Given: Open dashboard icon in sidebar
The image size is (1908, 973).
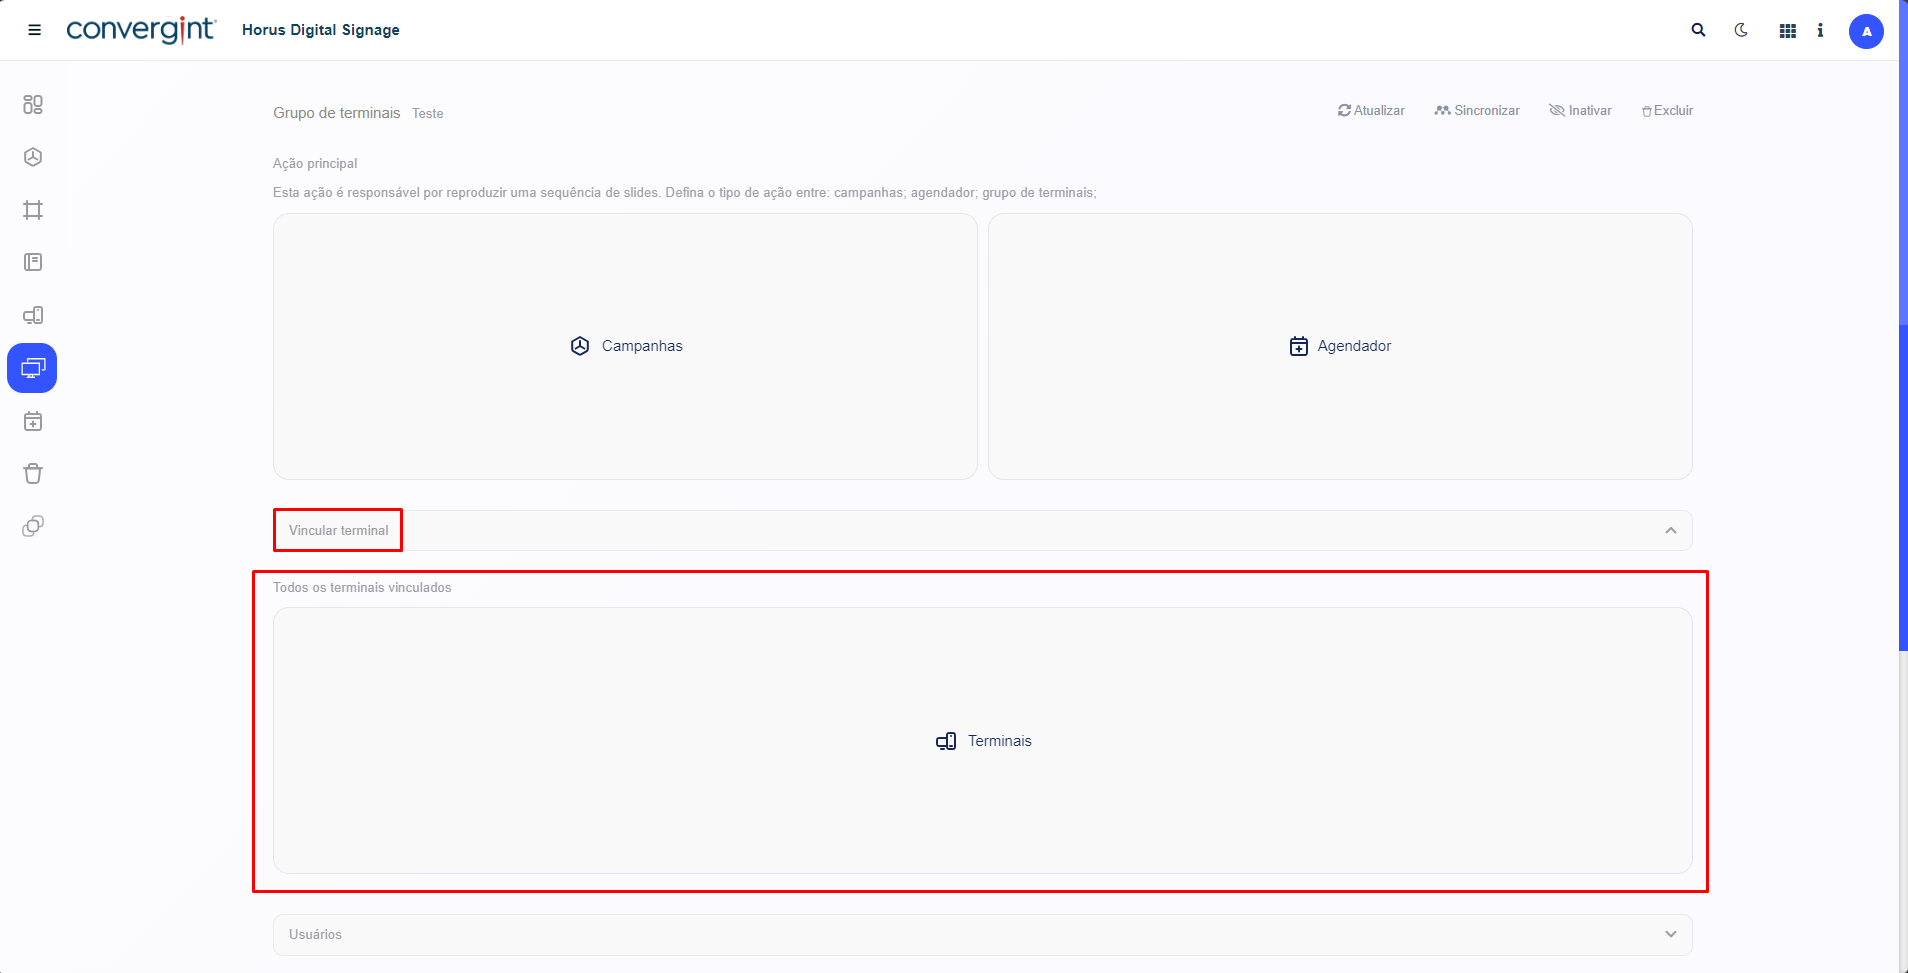Looking at the screenshot, I should tap(33, 105).
